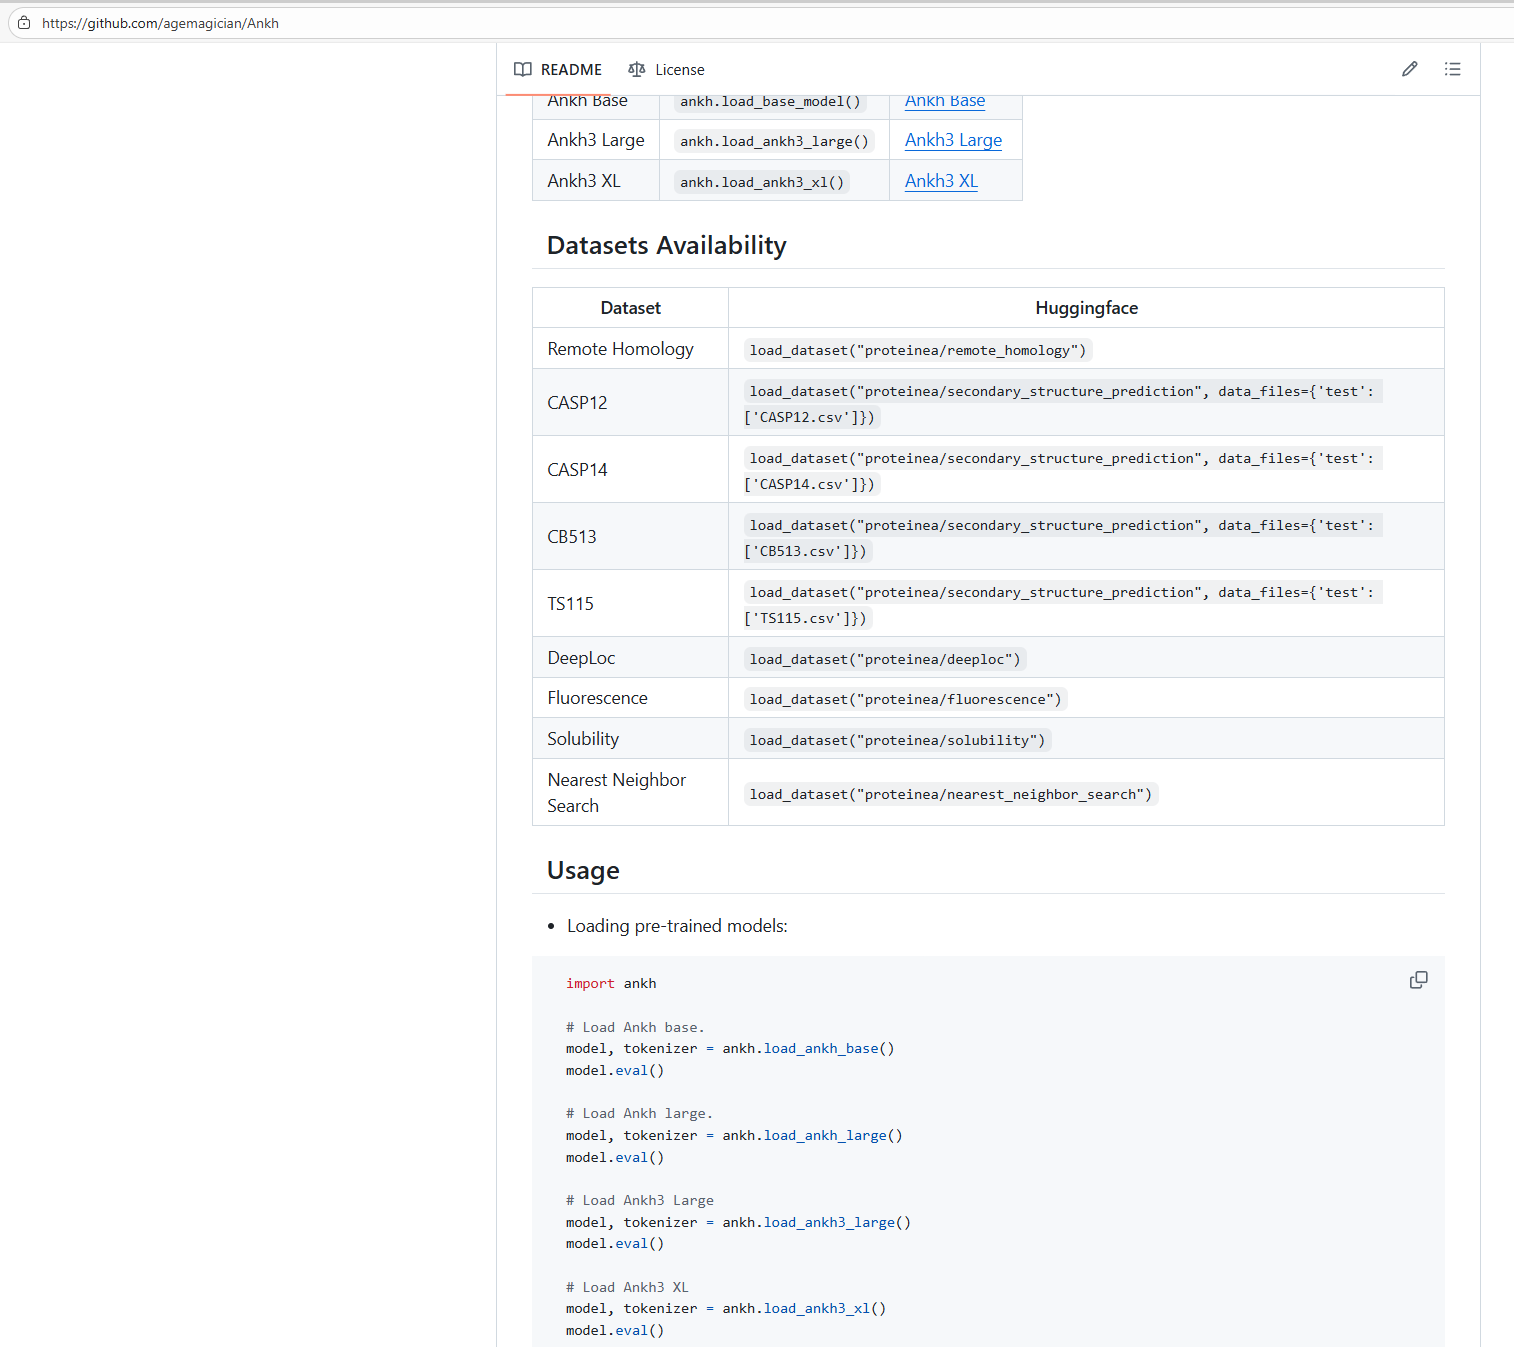Click the 'import ankh' code line
1514x1347 pixels.
[x=611, y=984]
